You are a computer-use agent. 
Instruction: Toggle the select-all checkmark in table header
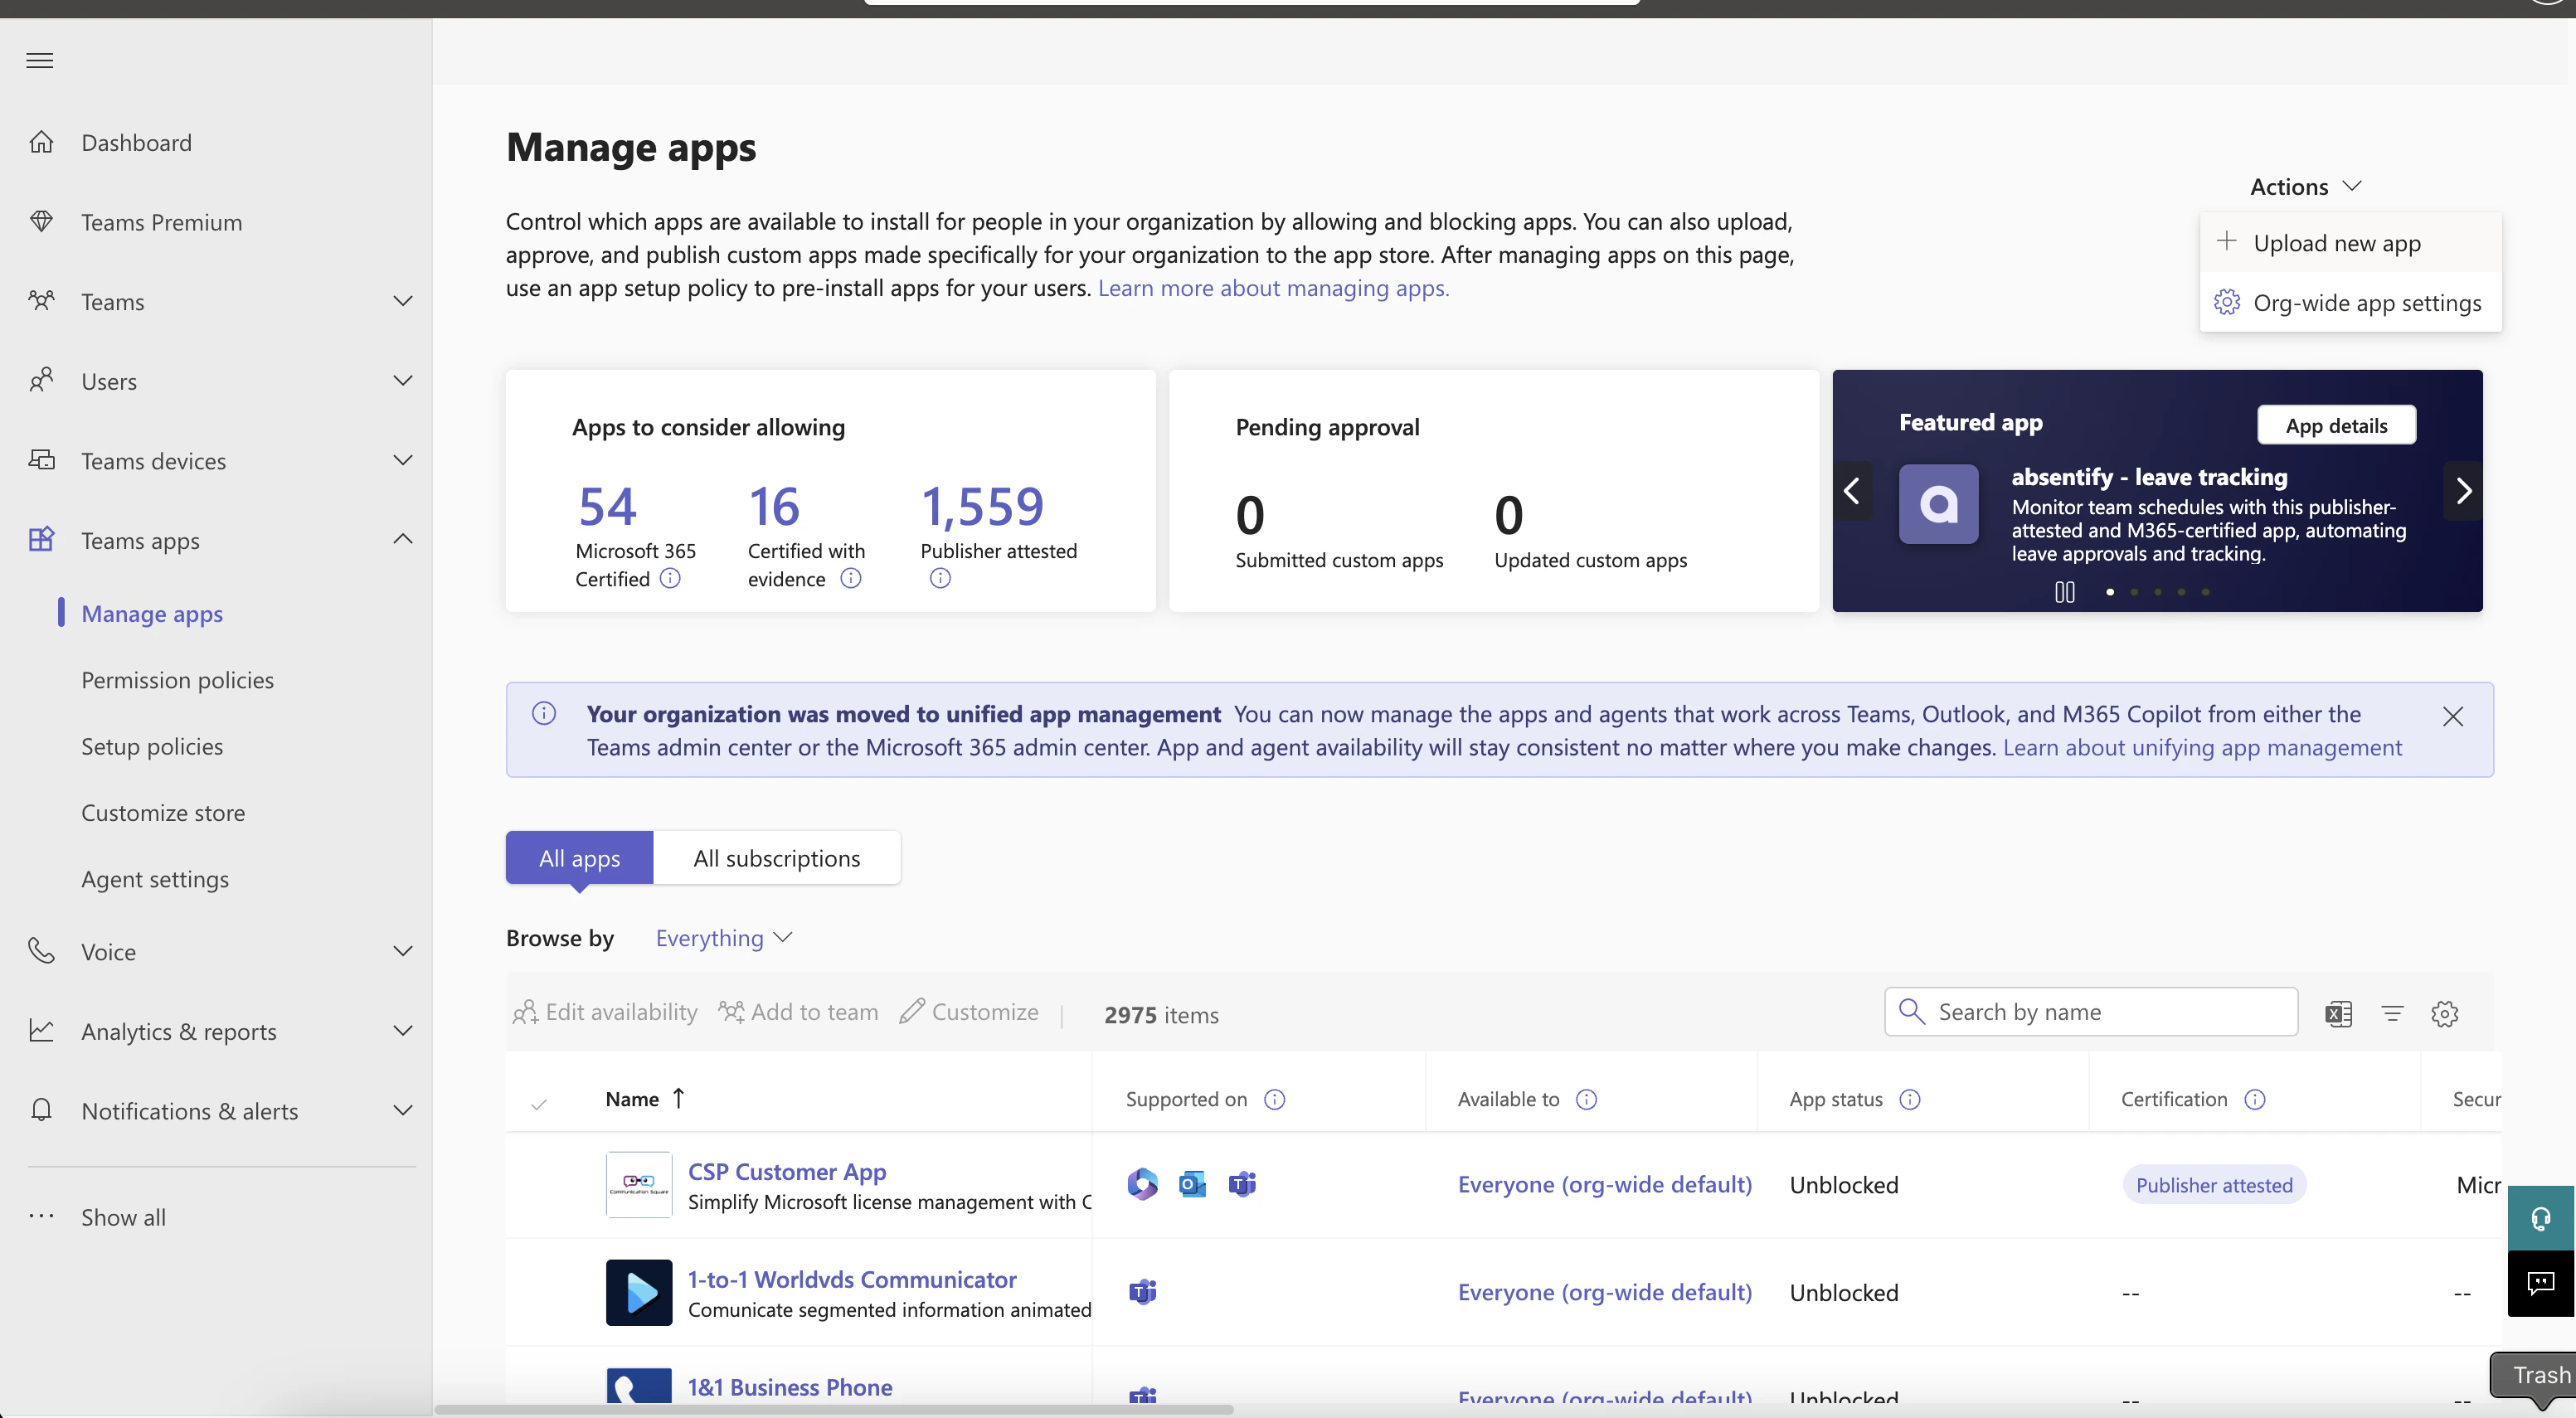tap(539, 1104)
